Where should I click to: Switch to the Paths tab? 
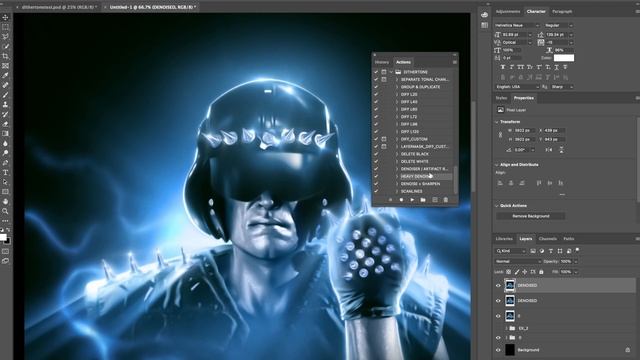tap(569, 239)
